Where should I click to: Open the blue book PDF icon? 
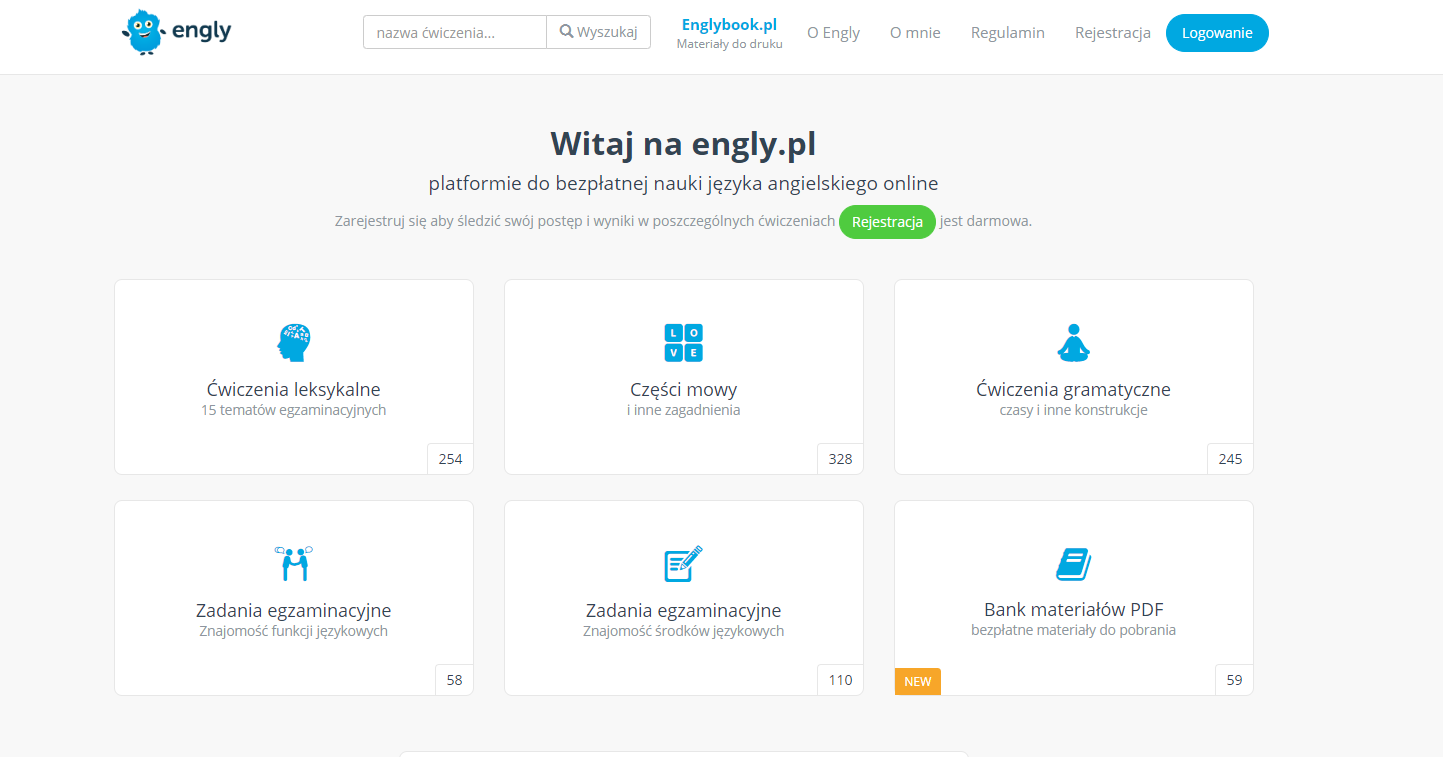coord(1073,564)
